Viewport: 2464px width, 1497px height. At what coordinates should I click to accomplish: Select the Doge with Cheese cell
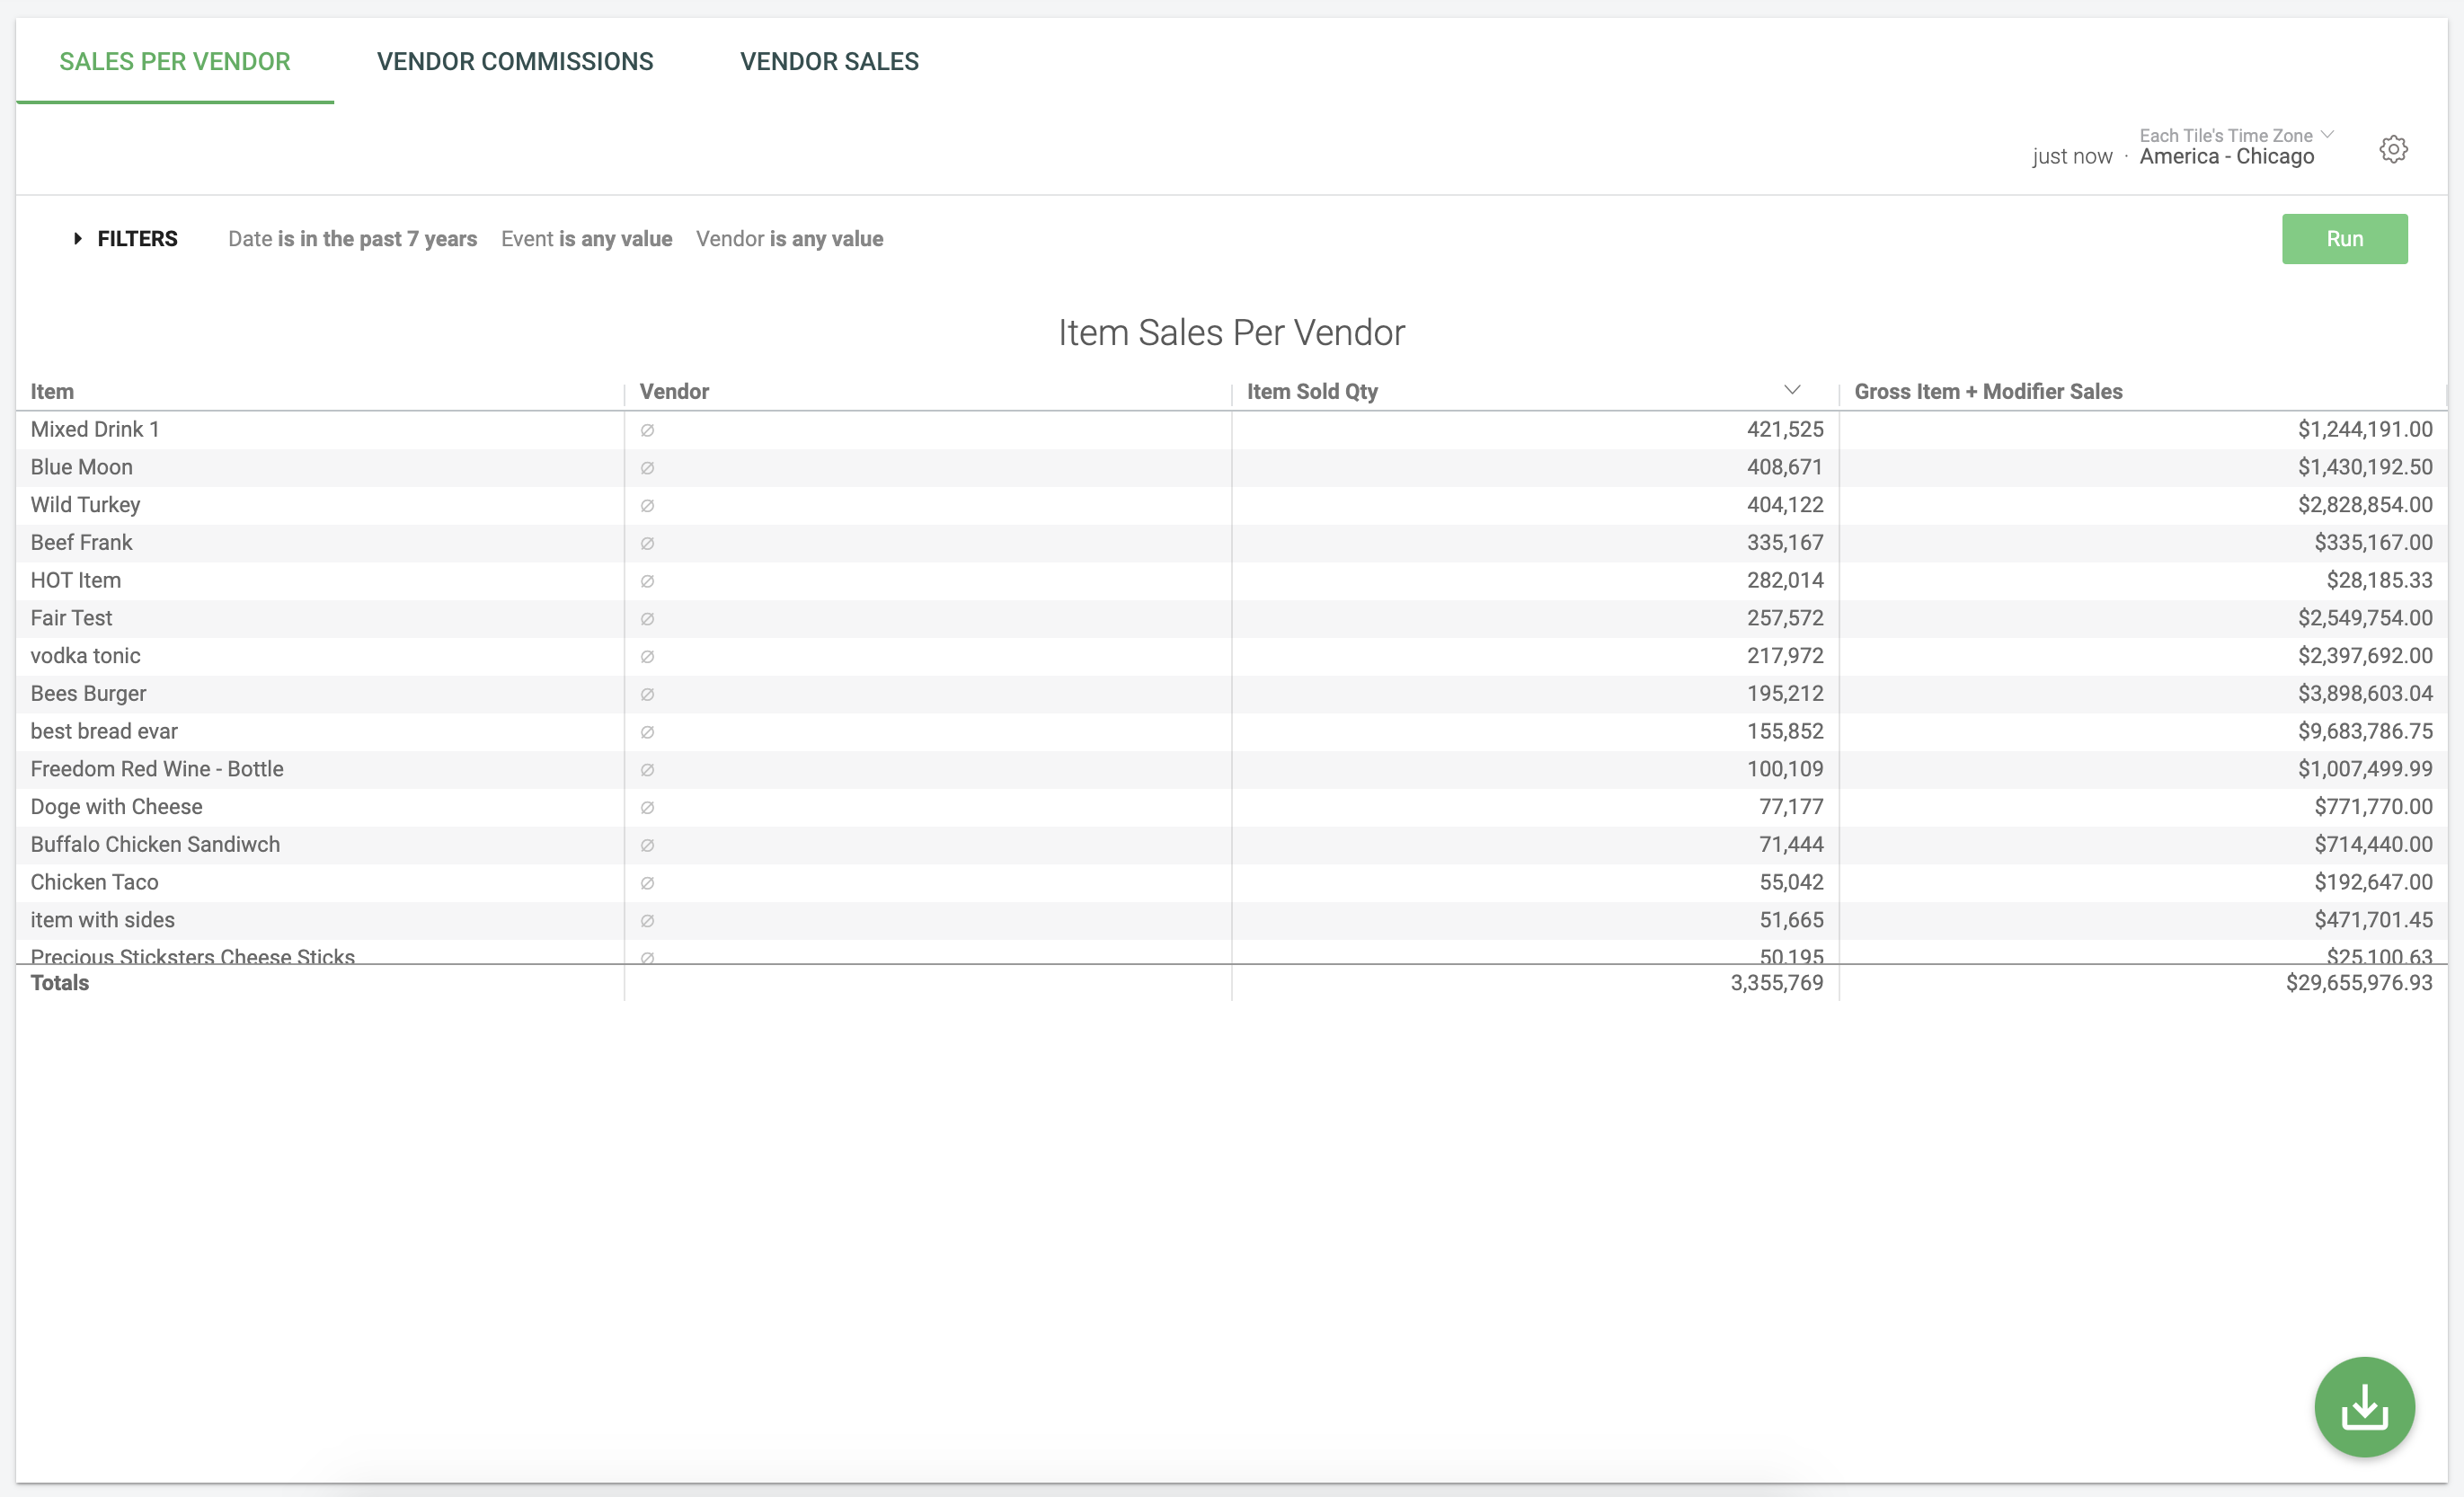click(x=320, y=807)
